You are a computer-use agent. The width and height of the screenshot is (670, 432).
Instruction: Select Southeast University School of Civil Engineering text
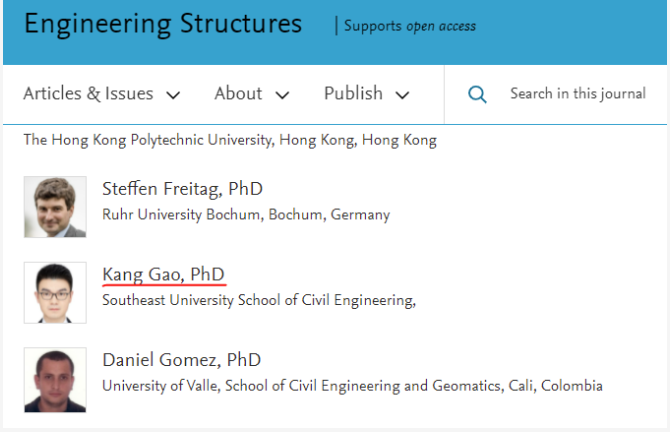(x=259, y=300)
